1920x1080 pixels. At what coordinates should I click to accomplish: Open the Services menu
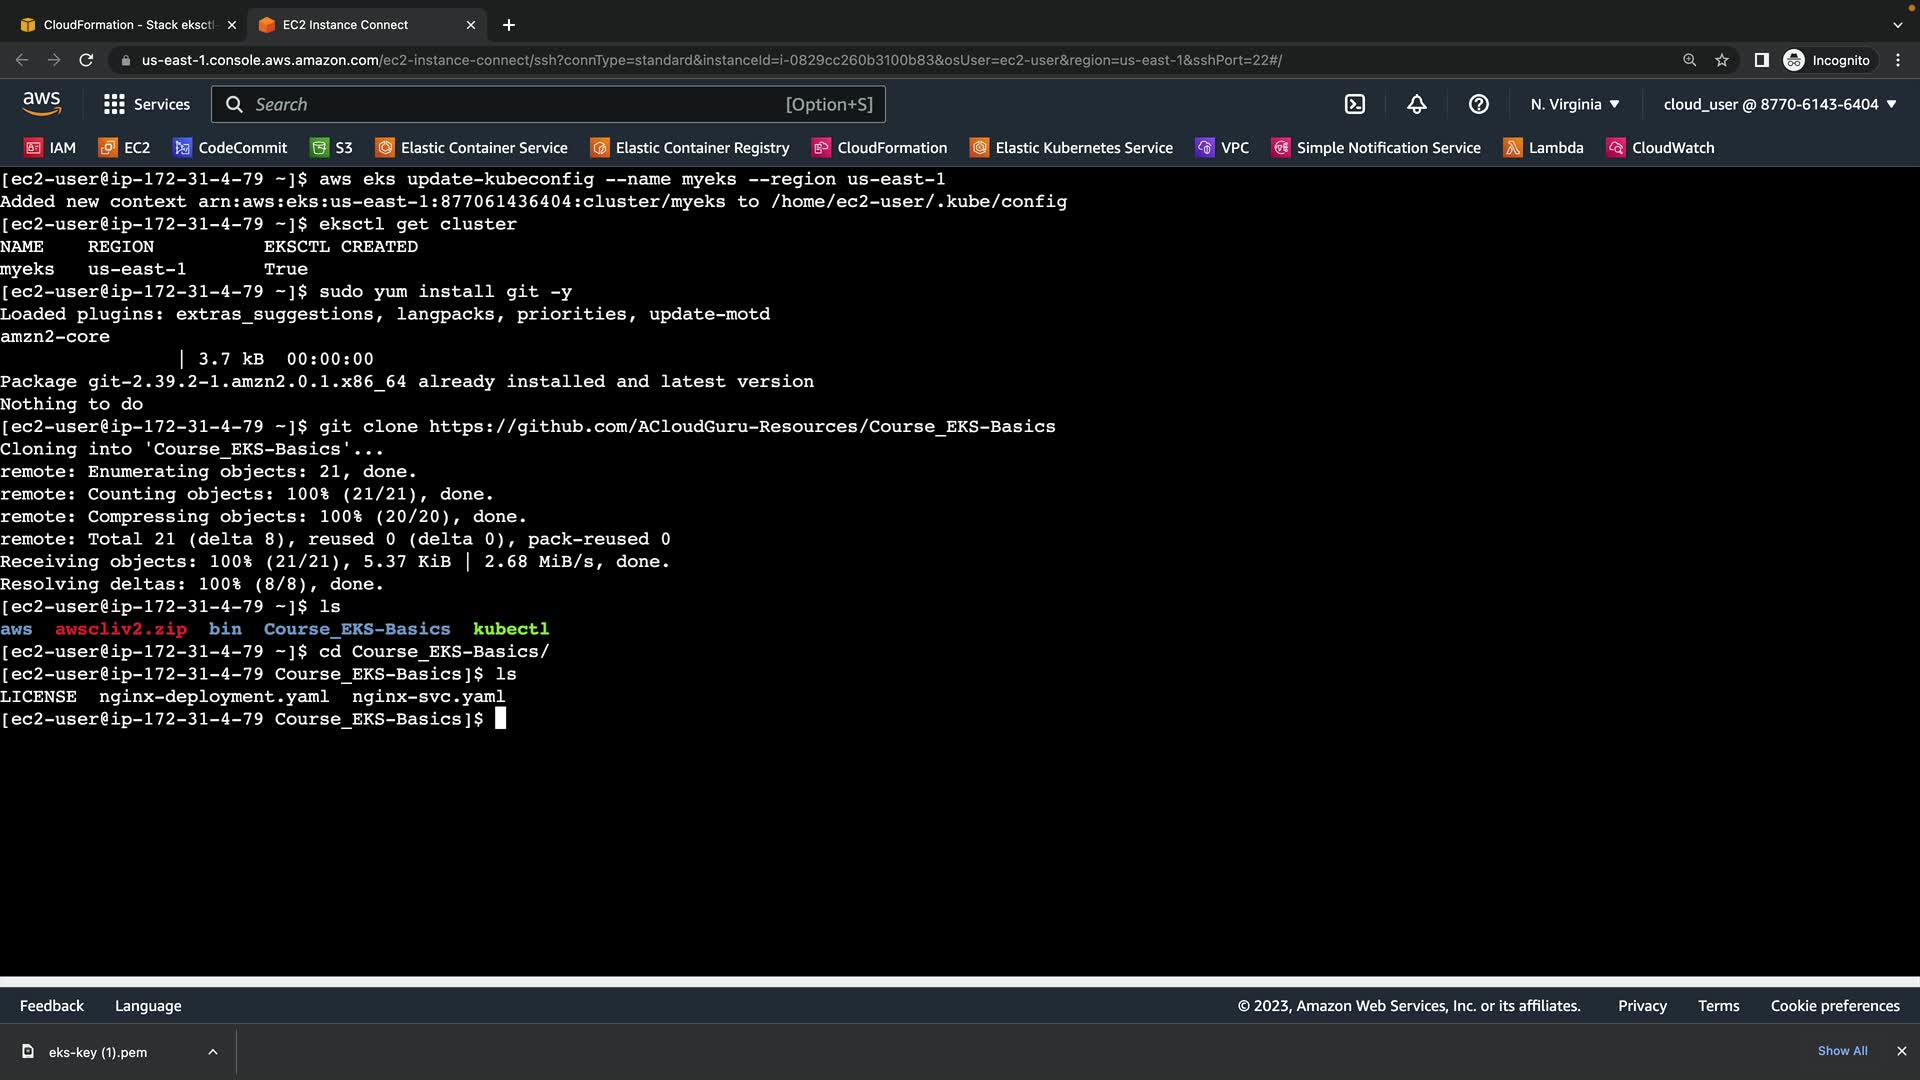147,104
